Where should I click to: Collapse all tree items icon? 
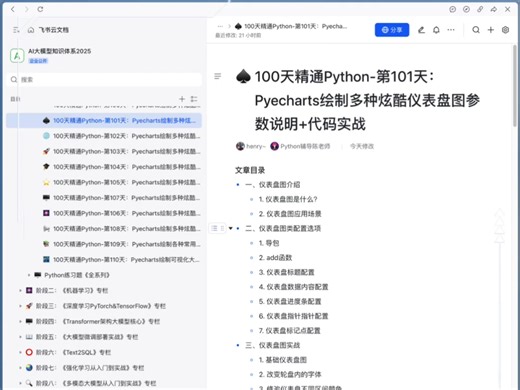(x=194, y=99)
